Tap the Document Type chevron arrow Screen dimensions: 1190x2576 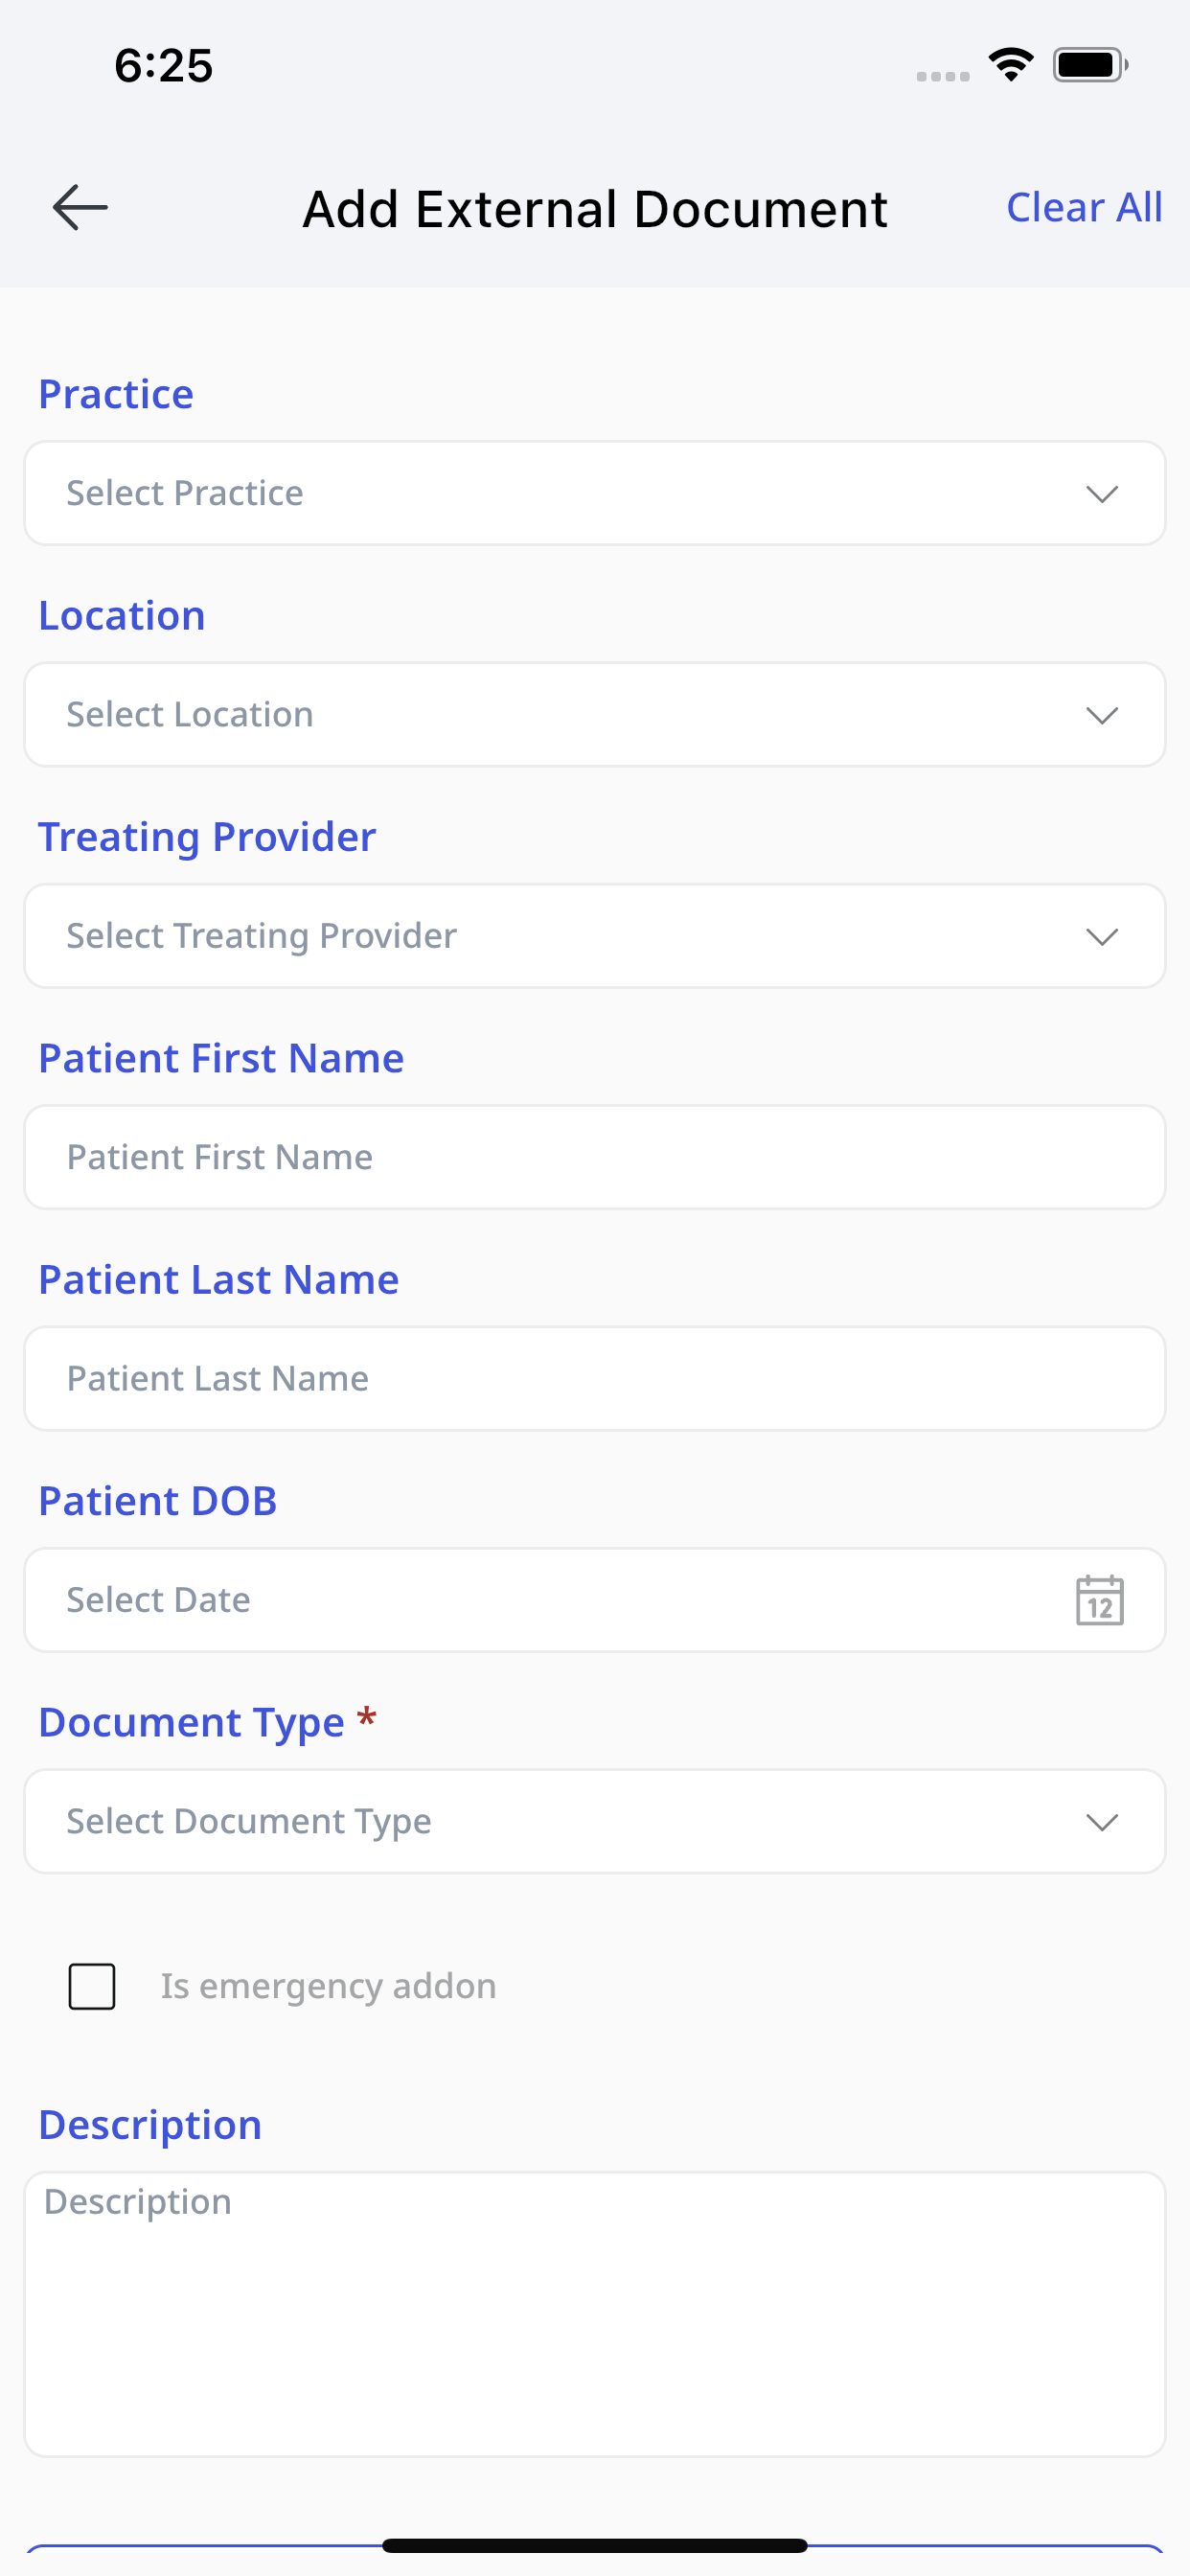(x=1102, y=1823)
